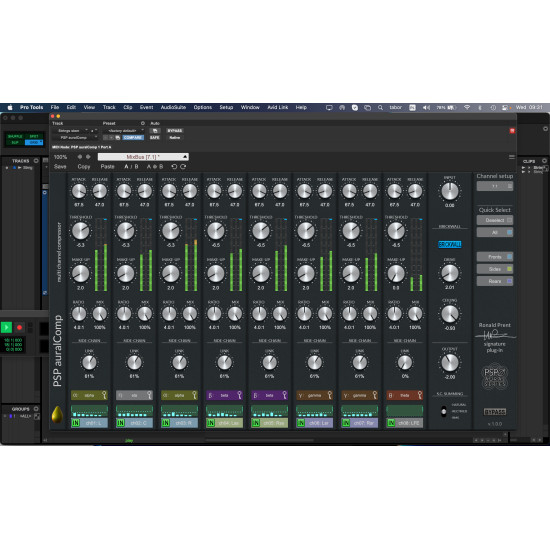The height and width of the screenshot is (550, 550).
Task: Toggle the IN button for ch04: Lss
Action: [x=210, y=423]
